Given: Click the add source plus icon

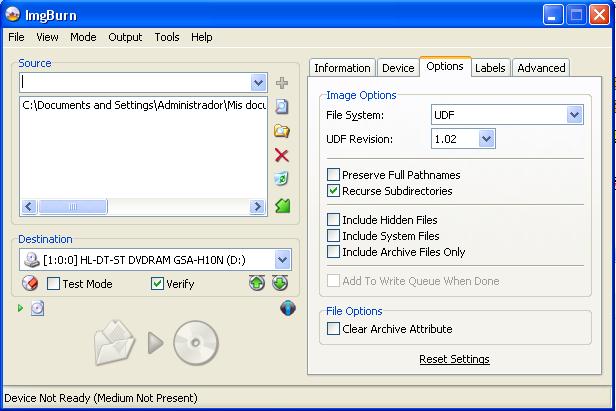Looking at the screenshot, I should pyautogui.click(x=282, y=83).
